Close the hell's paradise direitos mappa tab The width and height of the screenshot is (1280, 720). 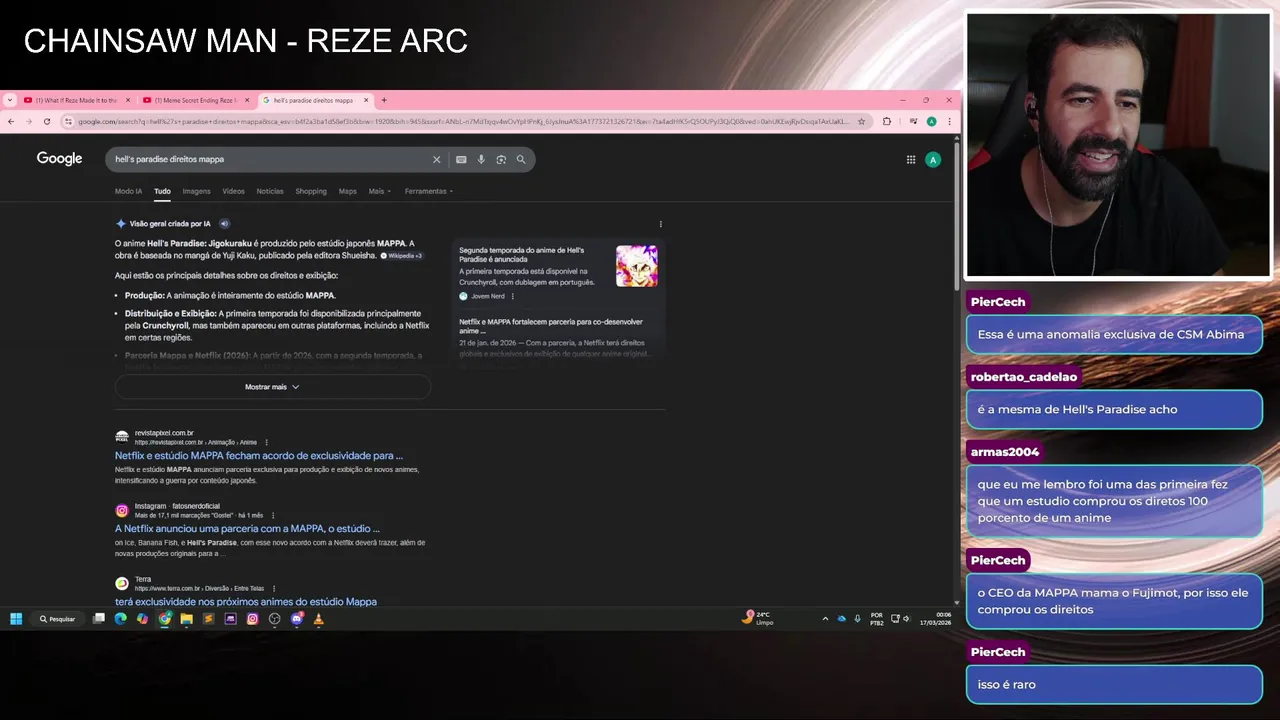pyautogui.click(x=366, y=100)
